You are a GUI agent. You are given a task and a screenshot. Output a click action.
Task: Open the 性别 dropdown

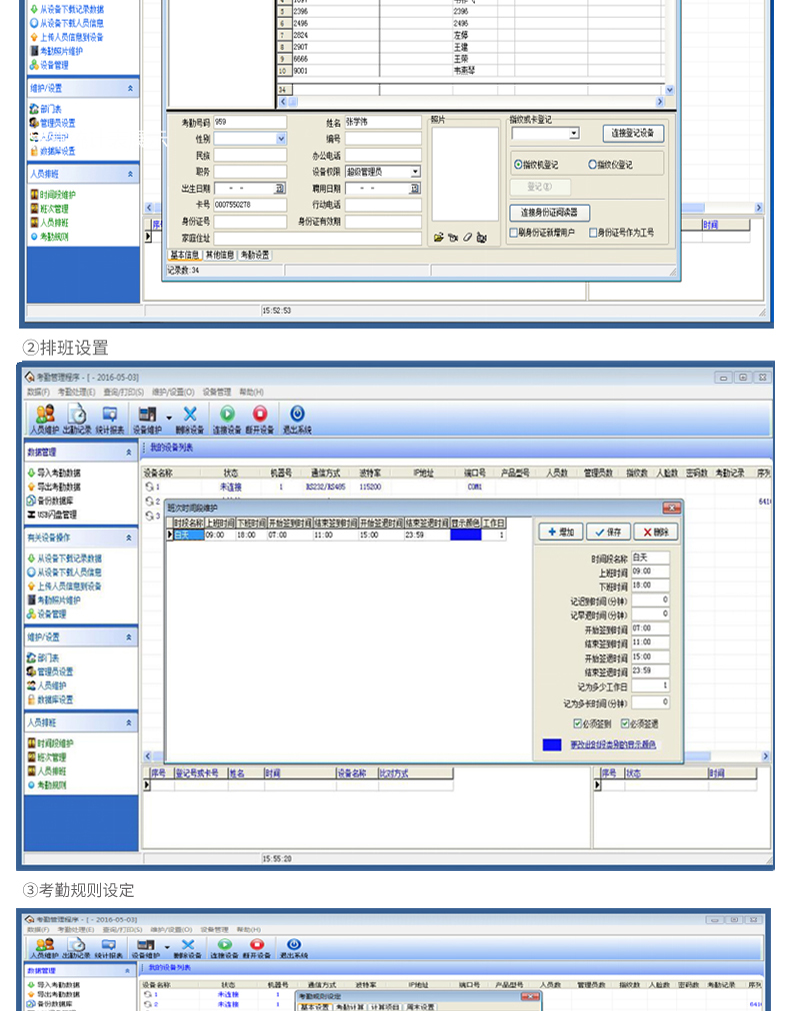(281, 139)
